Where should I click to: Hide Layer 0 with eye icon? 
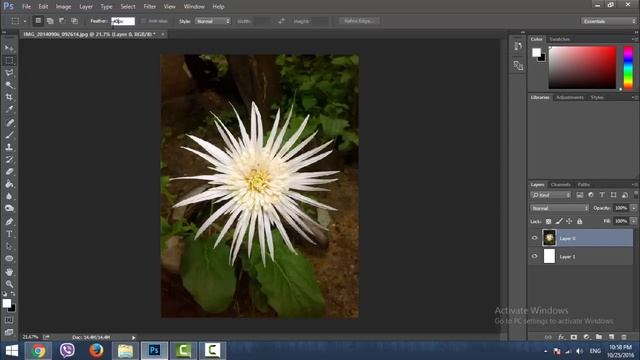(x=535, y=238)
